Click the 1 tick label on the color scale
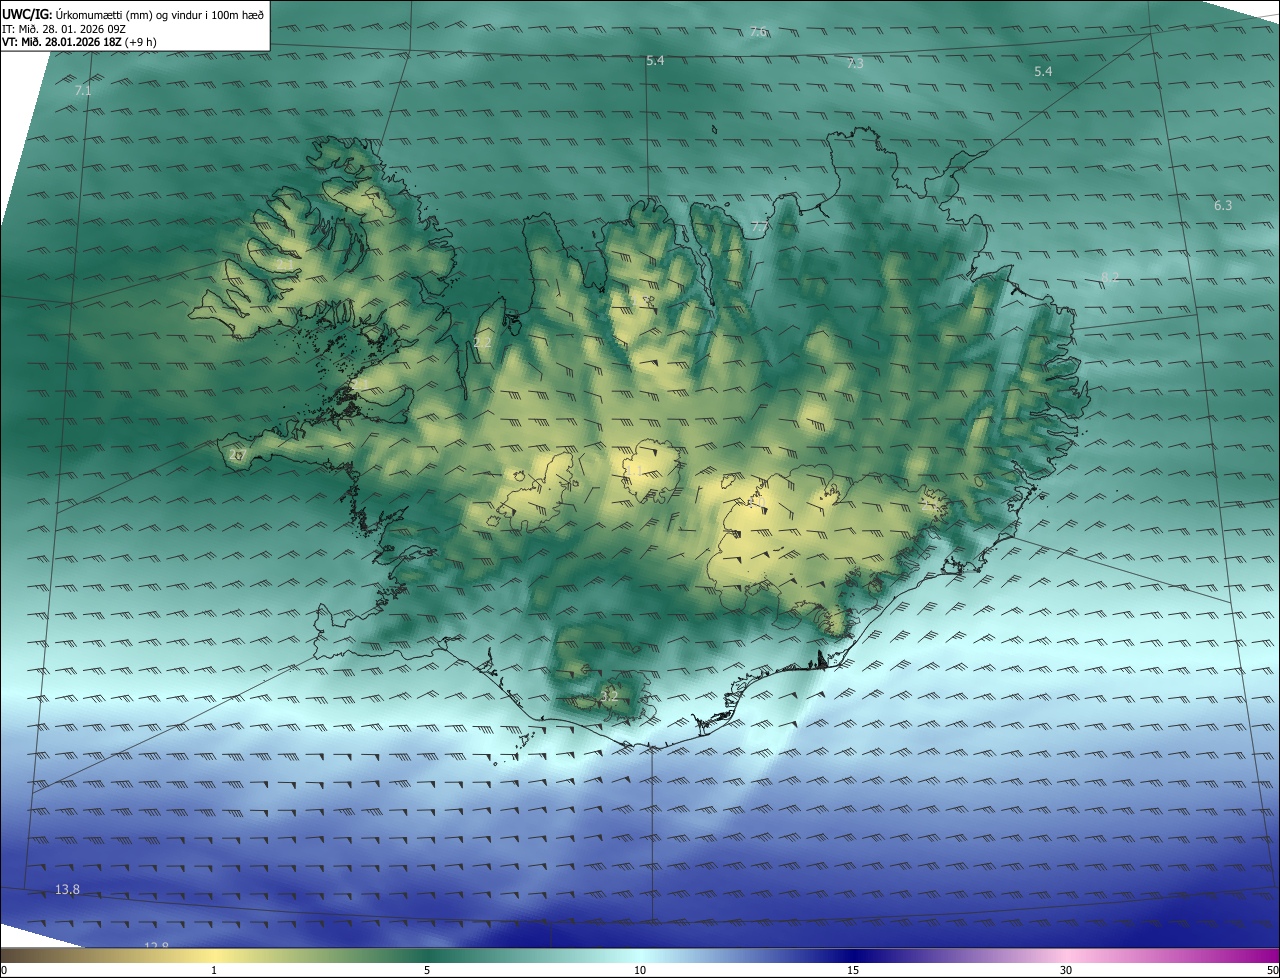This screenshot has height=978, width=1280. click(214, 970)
